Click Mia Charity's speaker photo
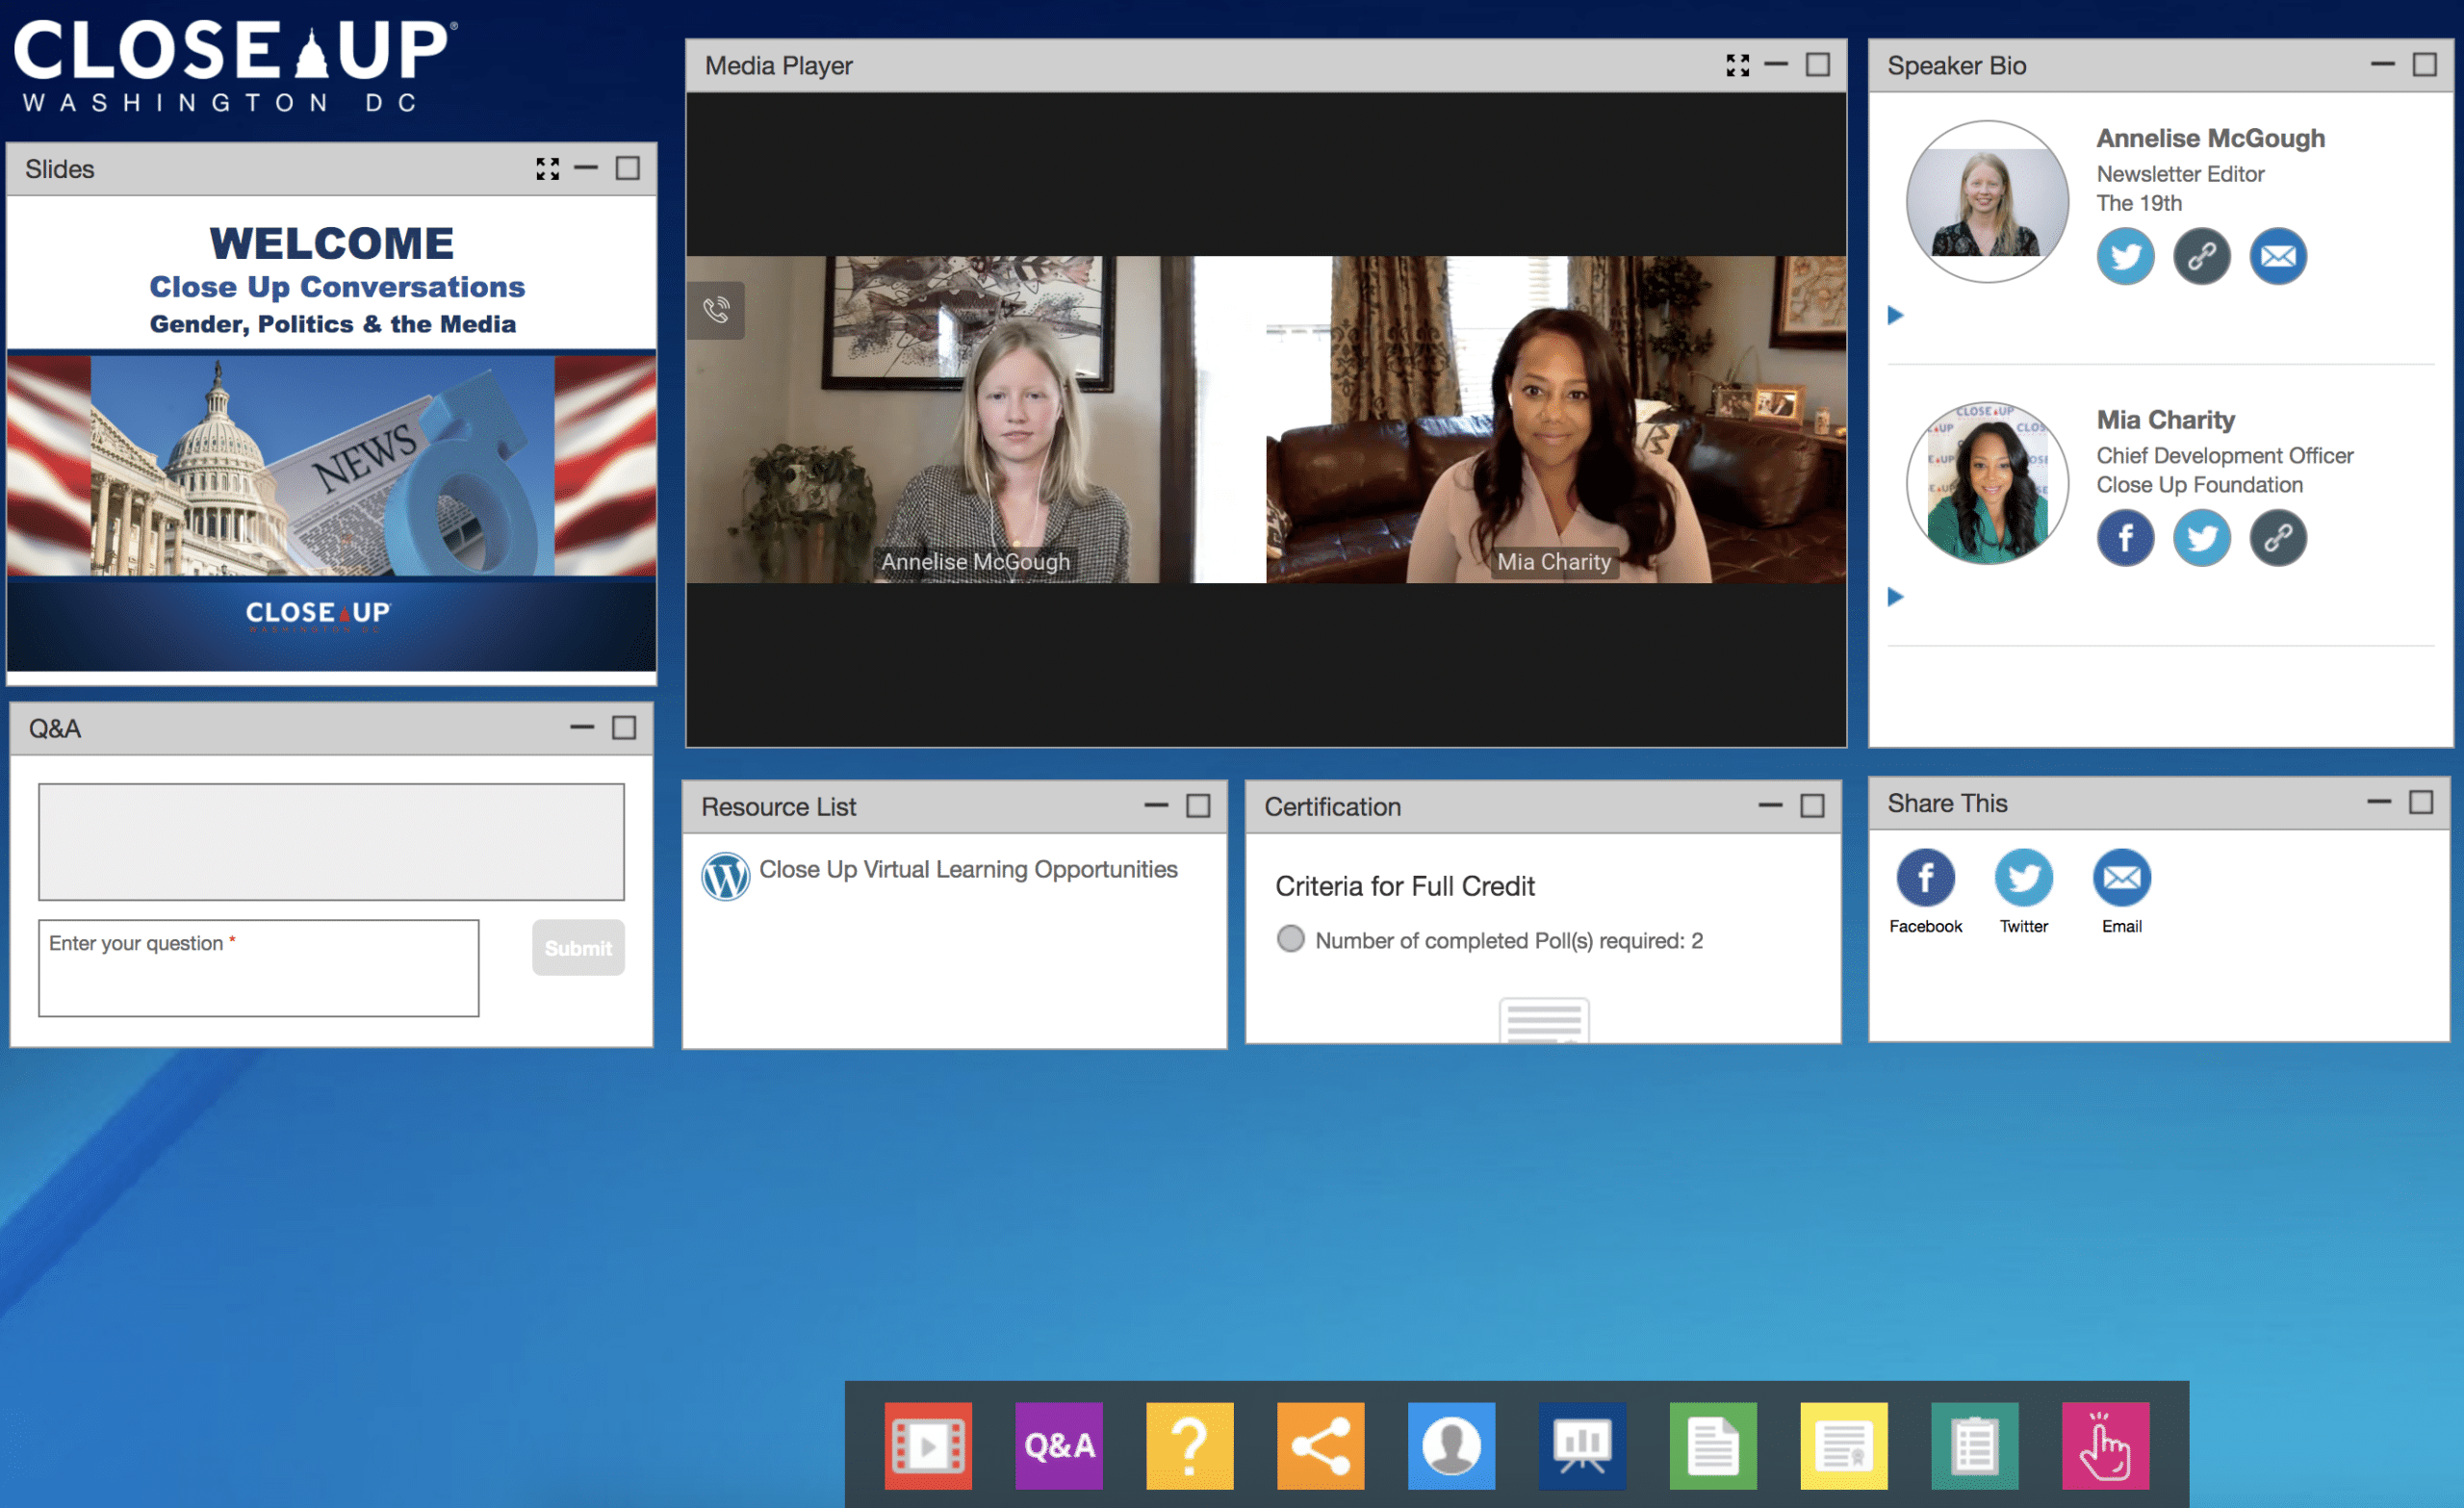Viewport: 2464px width, 1508px height. 1987,482
